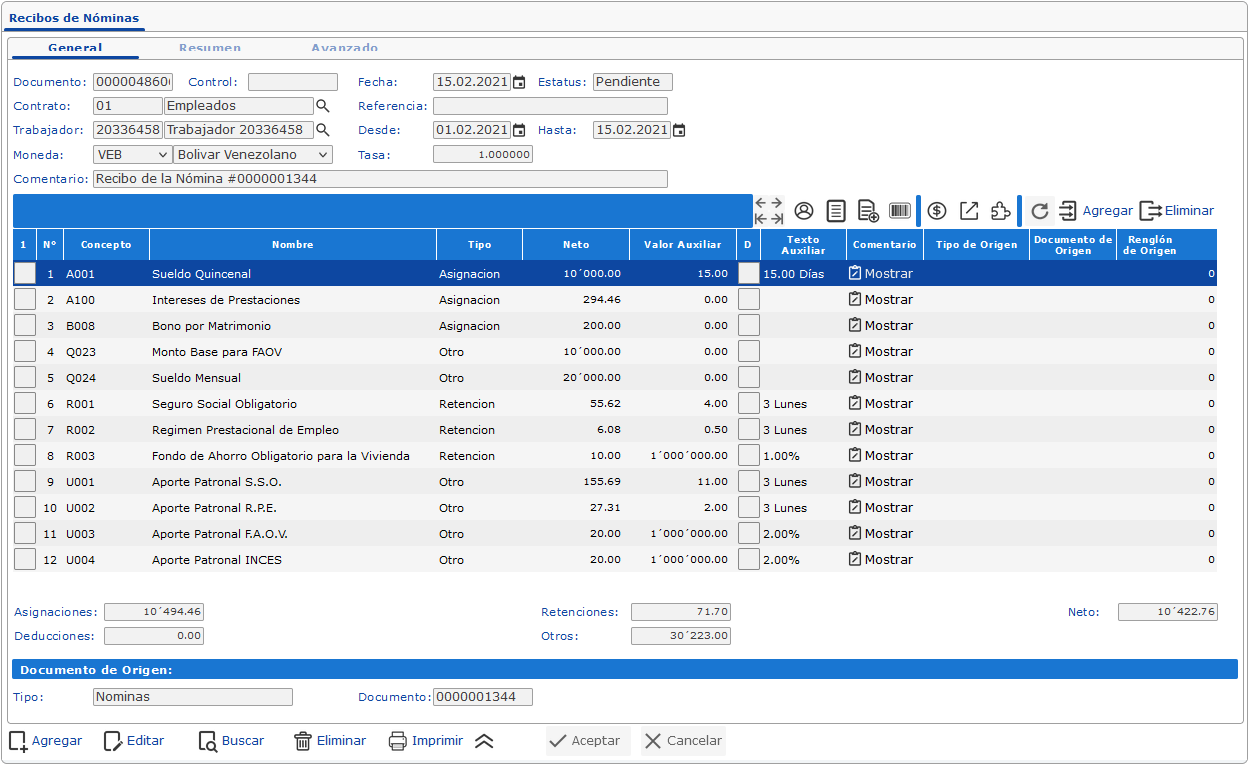Click the magnifier search icon beside Trabajador
1249x765 pixels.
coord(323,130)
